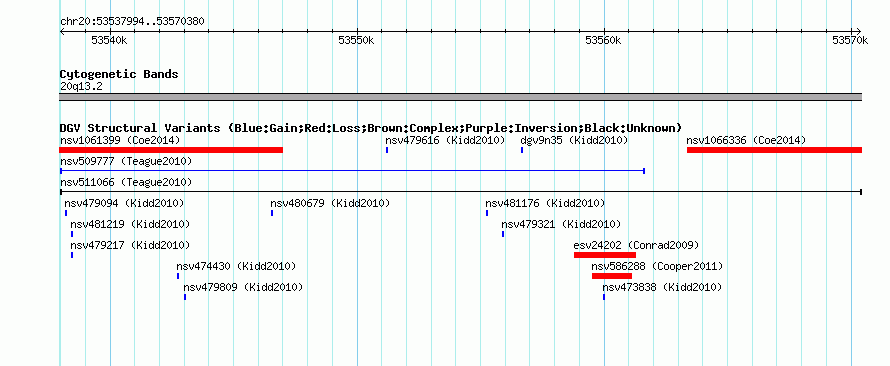Click the red esv24202 loss variant bar
The image size is (890, 366).
coord(605,255)
